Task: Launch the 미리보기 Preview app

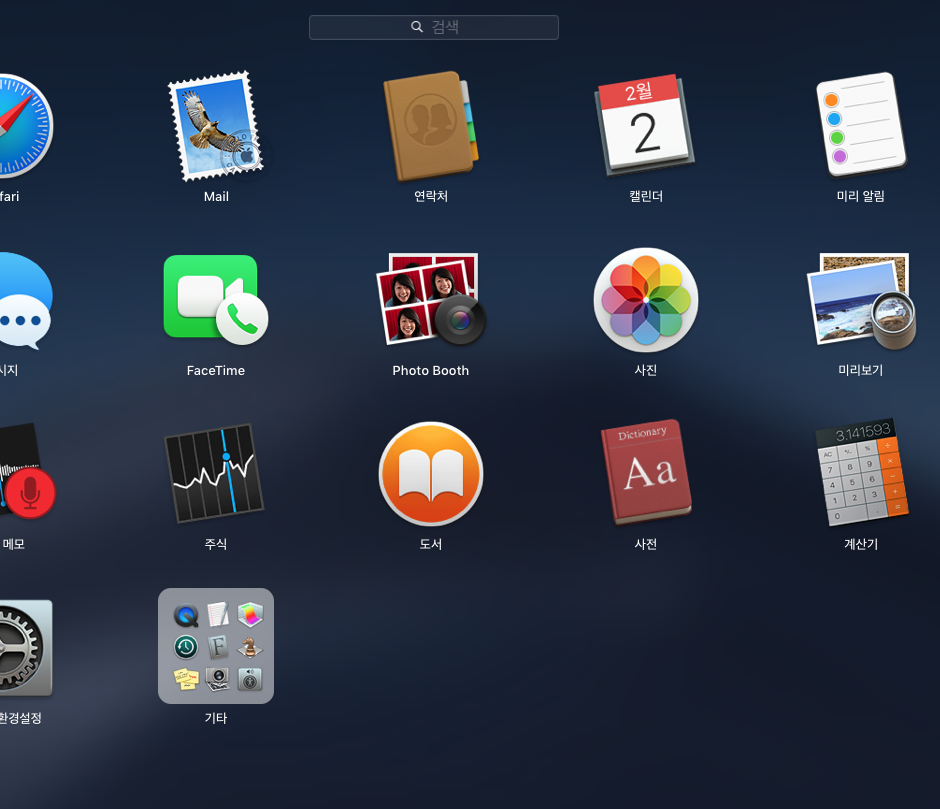Action: click(861, 300)
